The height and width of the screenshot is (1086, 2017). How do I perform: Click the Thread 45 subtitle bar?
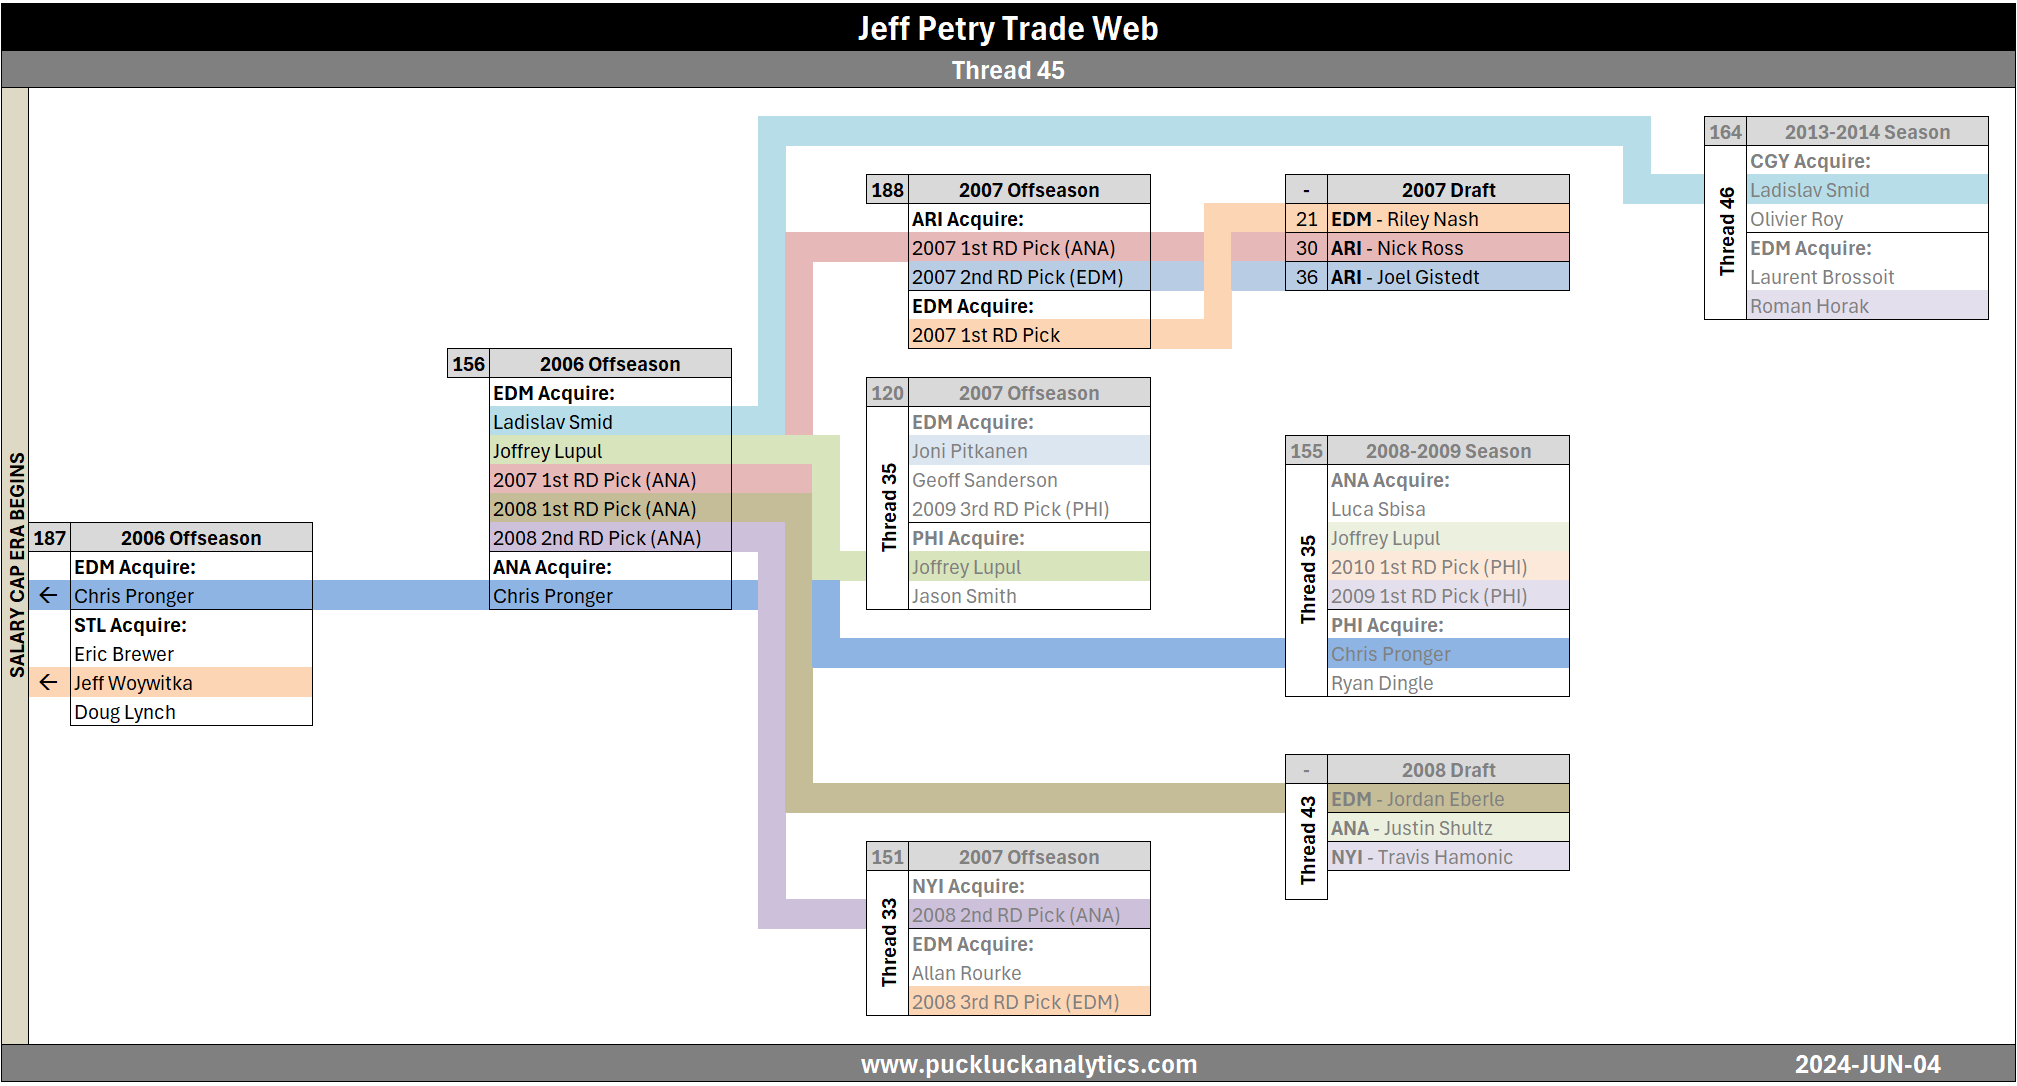point(1008,70)
